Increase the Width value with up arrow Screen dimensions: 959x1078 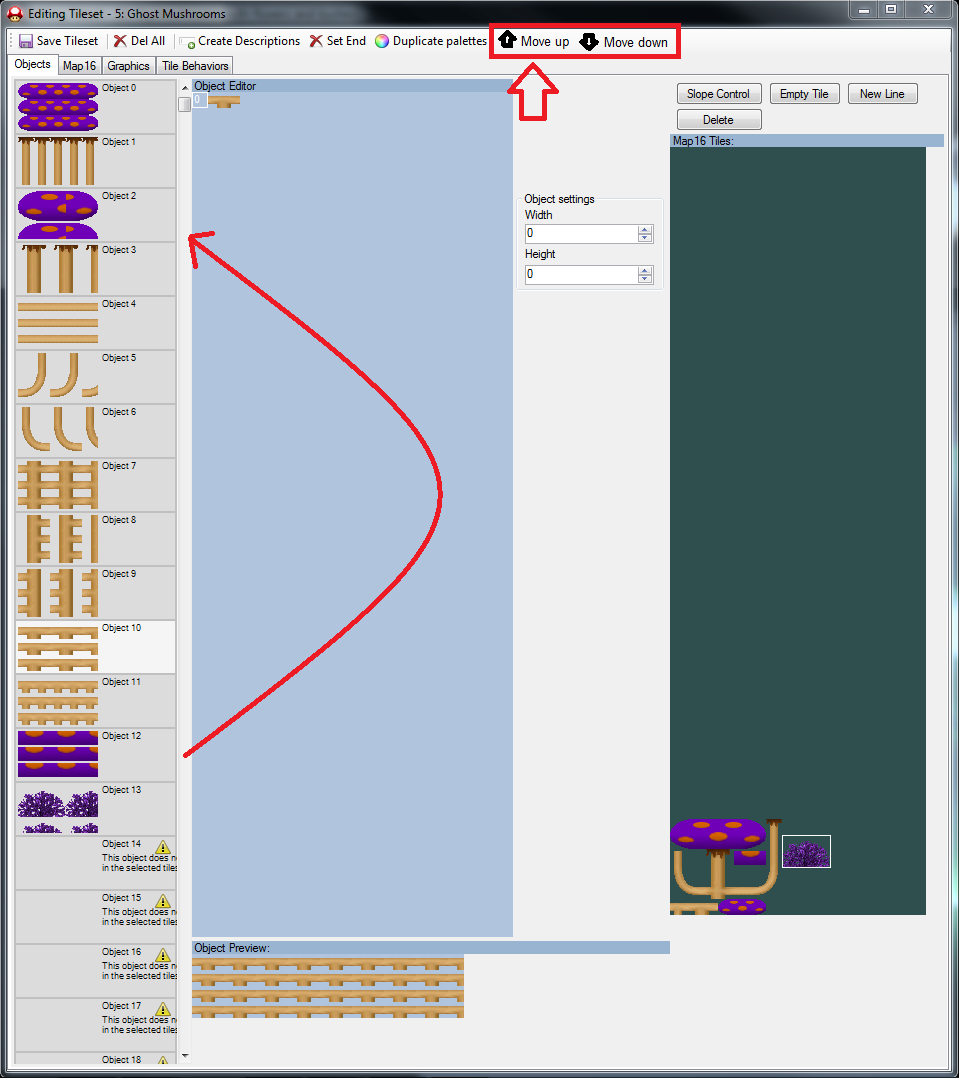pyautogui.click(x=645, y=230)
